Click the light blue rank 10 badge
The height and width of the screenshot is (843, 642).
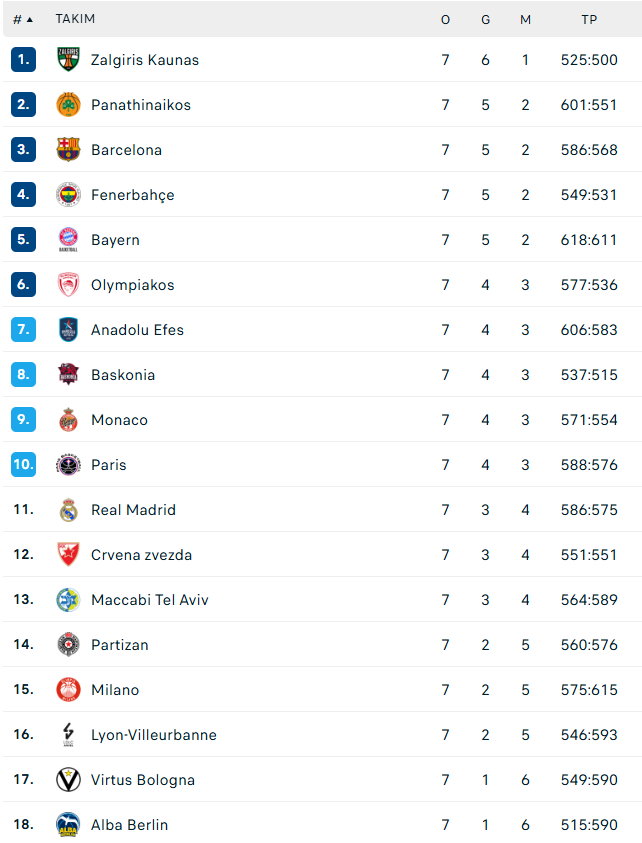point(23,465)
